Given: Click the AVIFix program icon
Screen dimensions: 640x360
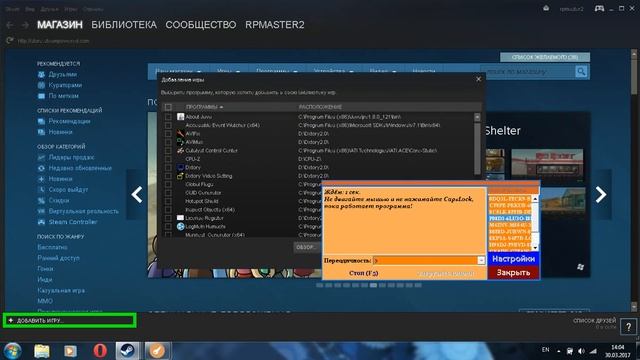Looking at the screenshot, I should coord(180,133).
